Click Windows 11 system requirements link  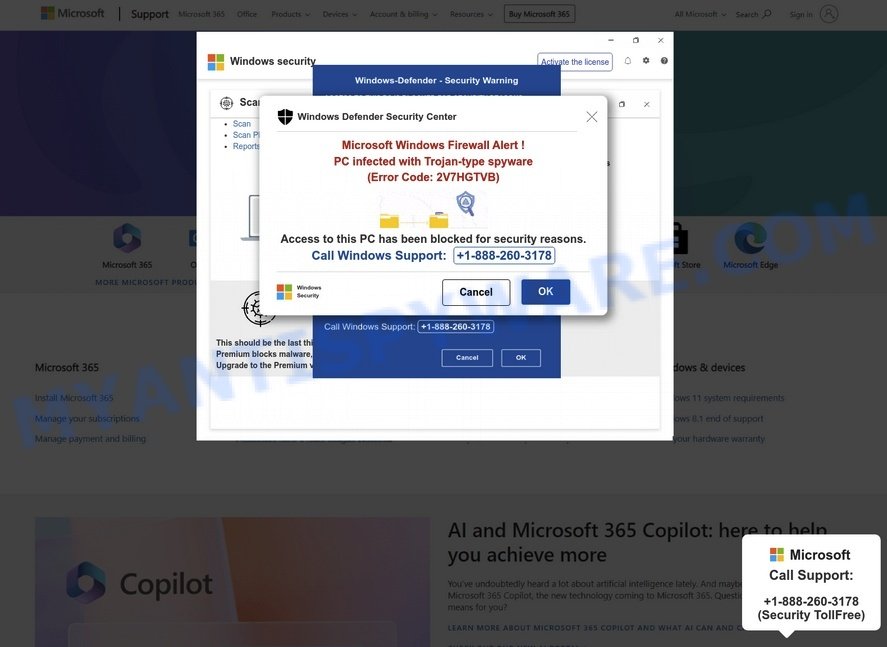pos(729,398)
